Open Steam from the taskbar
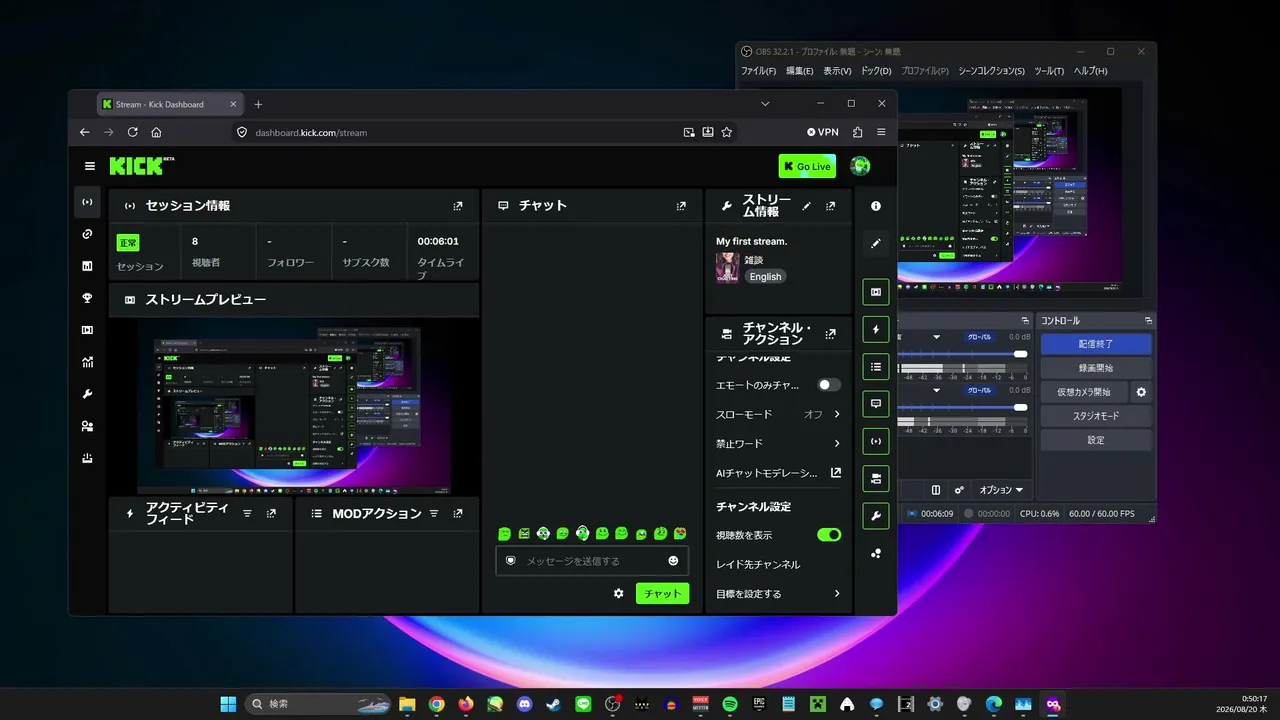The height and width of the screenshot is (720, 1280). pyautogui.click(x=553, y=704)
